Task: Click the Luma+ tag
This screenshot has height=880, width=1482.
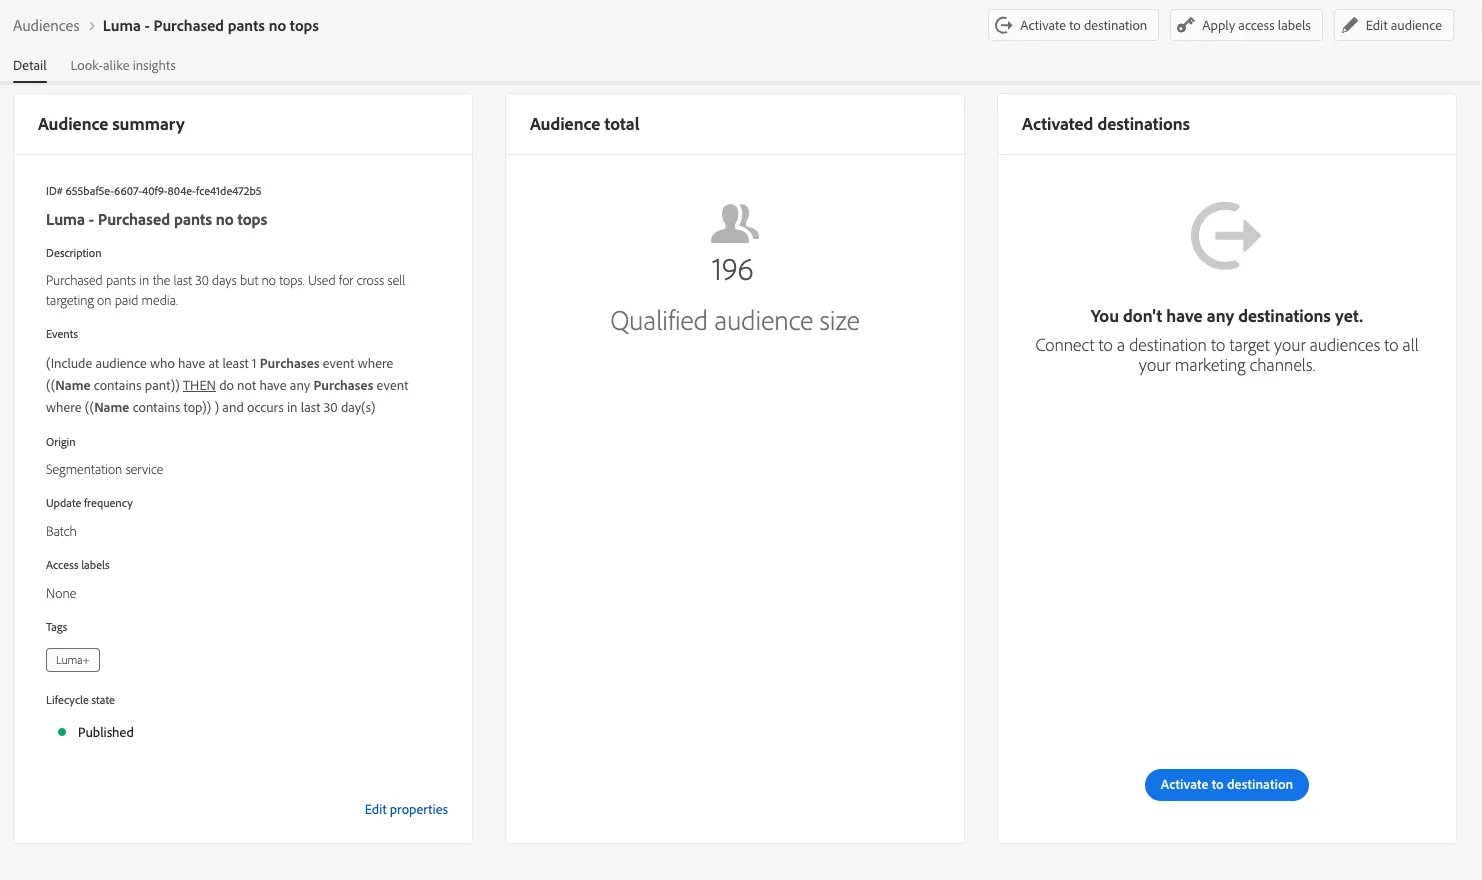Action: pyautogui.click(x=73, y=660)
